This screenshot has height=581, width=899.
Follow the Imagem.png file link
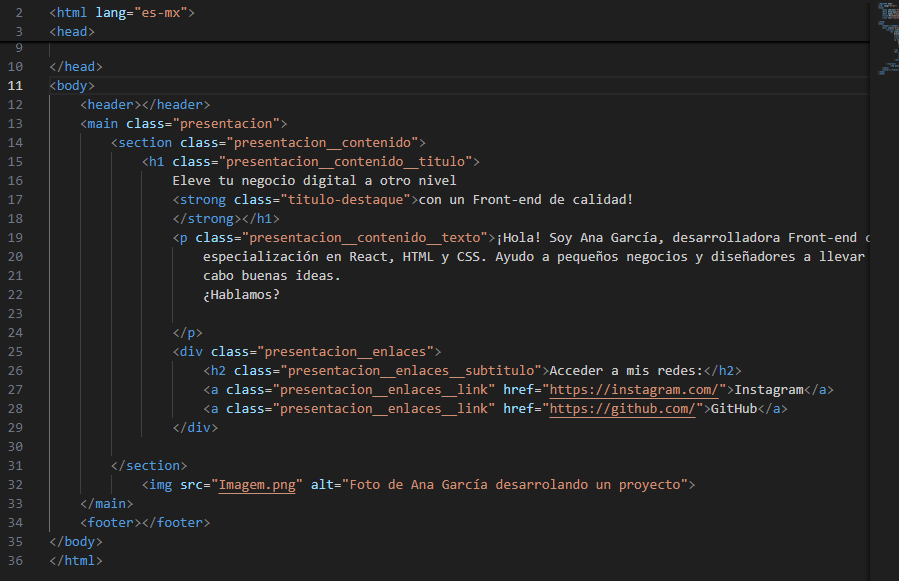coord(257,485)
